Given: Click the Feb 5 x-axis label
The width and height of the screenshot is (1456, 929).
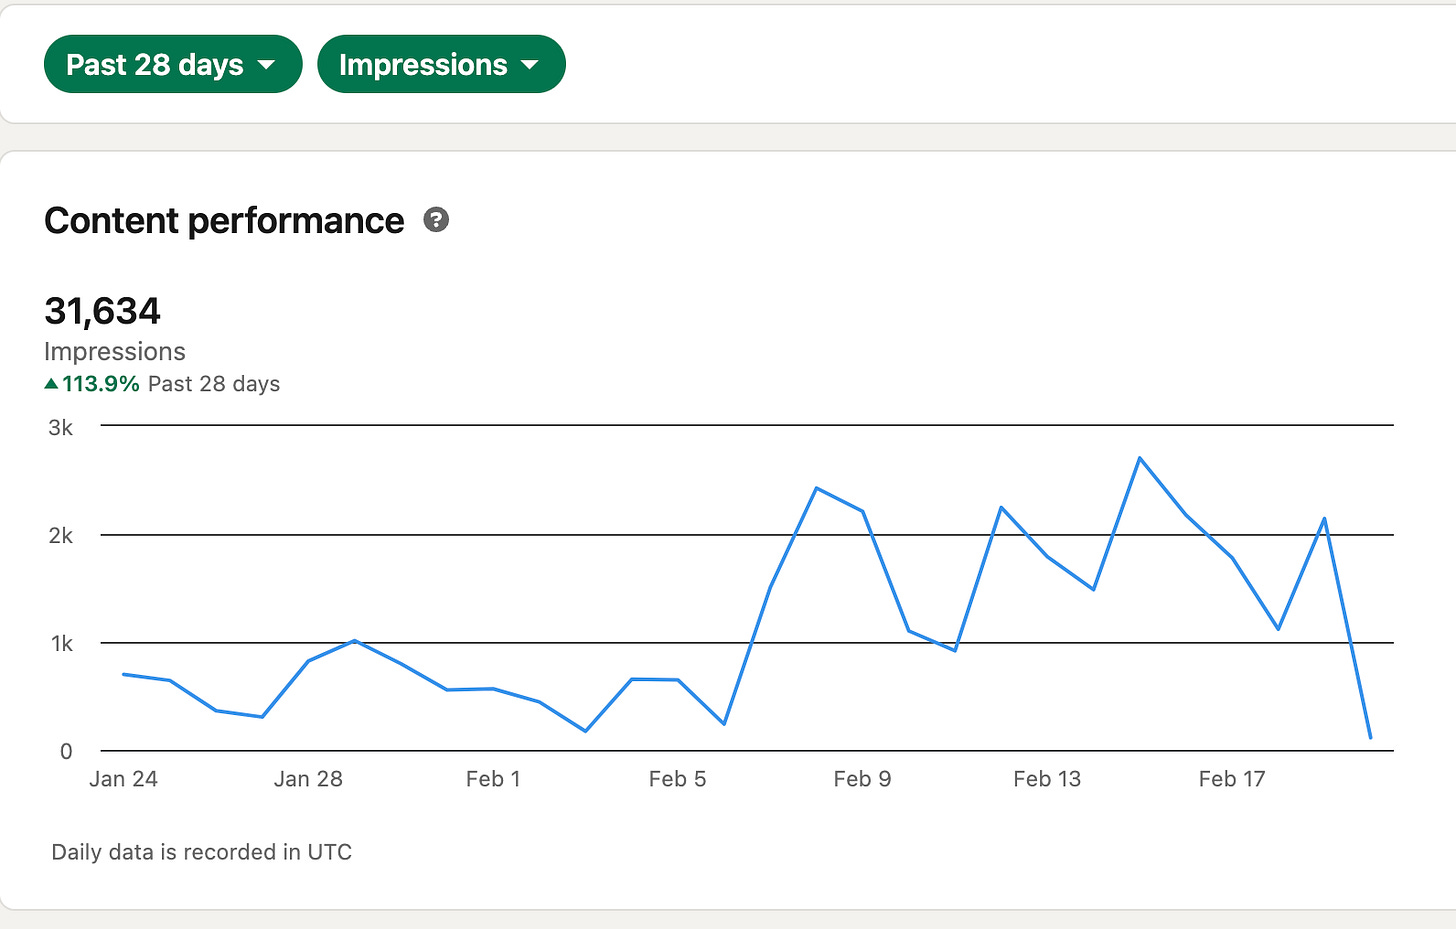Looking at the screenshot, I should pos(677,779).
